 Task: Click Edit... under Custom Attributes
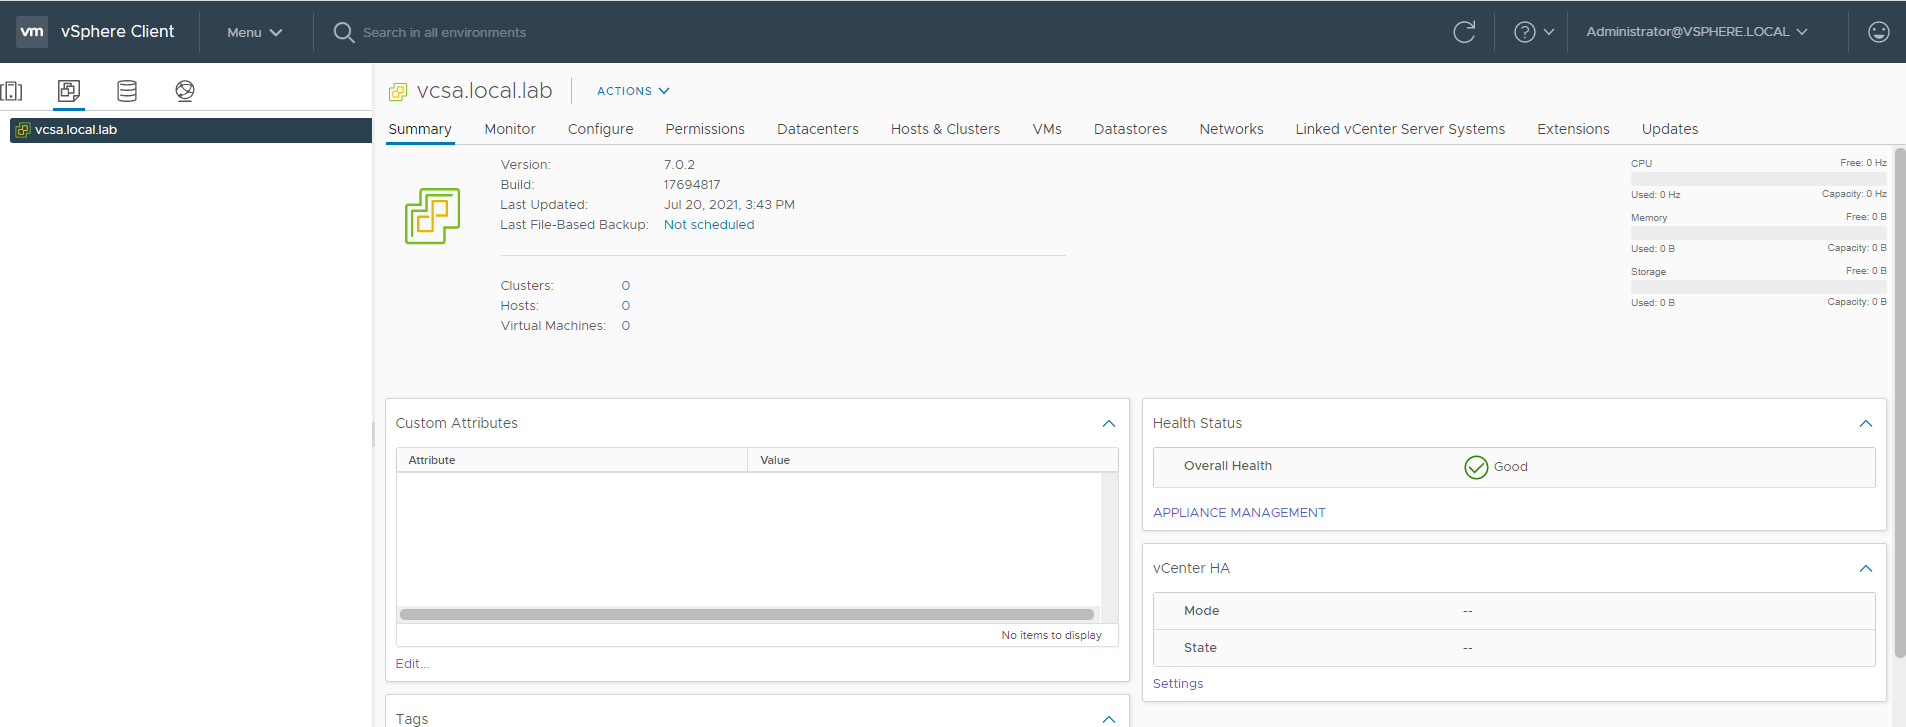pos(412,664)
